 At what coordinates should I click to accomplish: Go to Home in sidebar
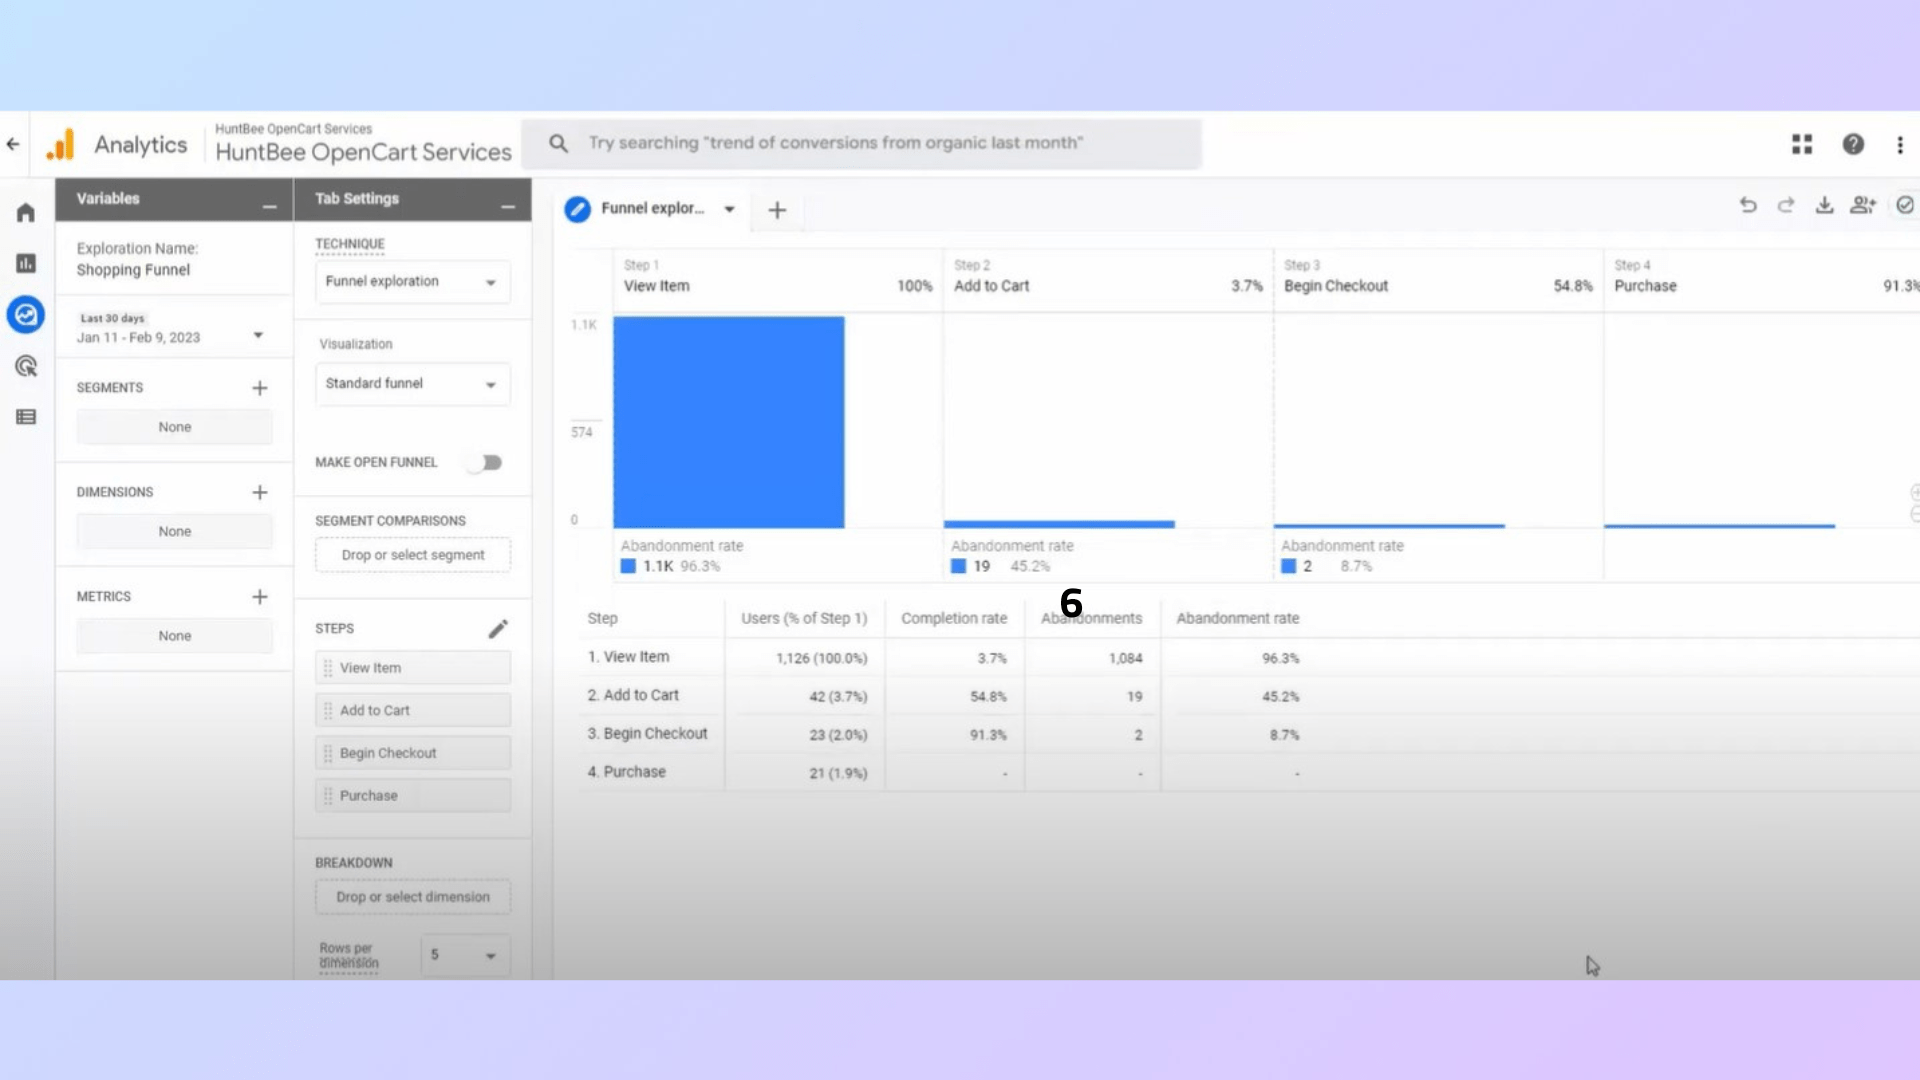tap(26, 213)
